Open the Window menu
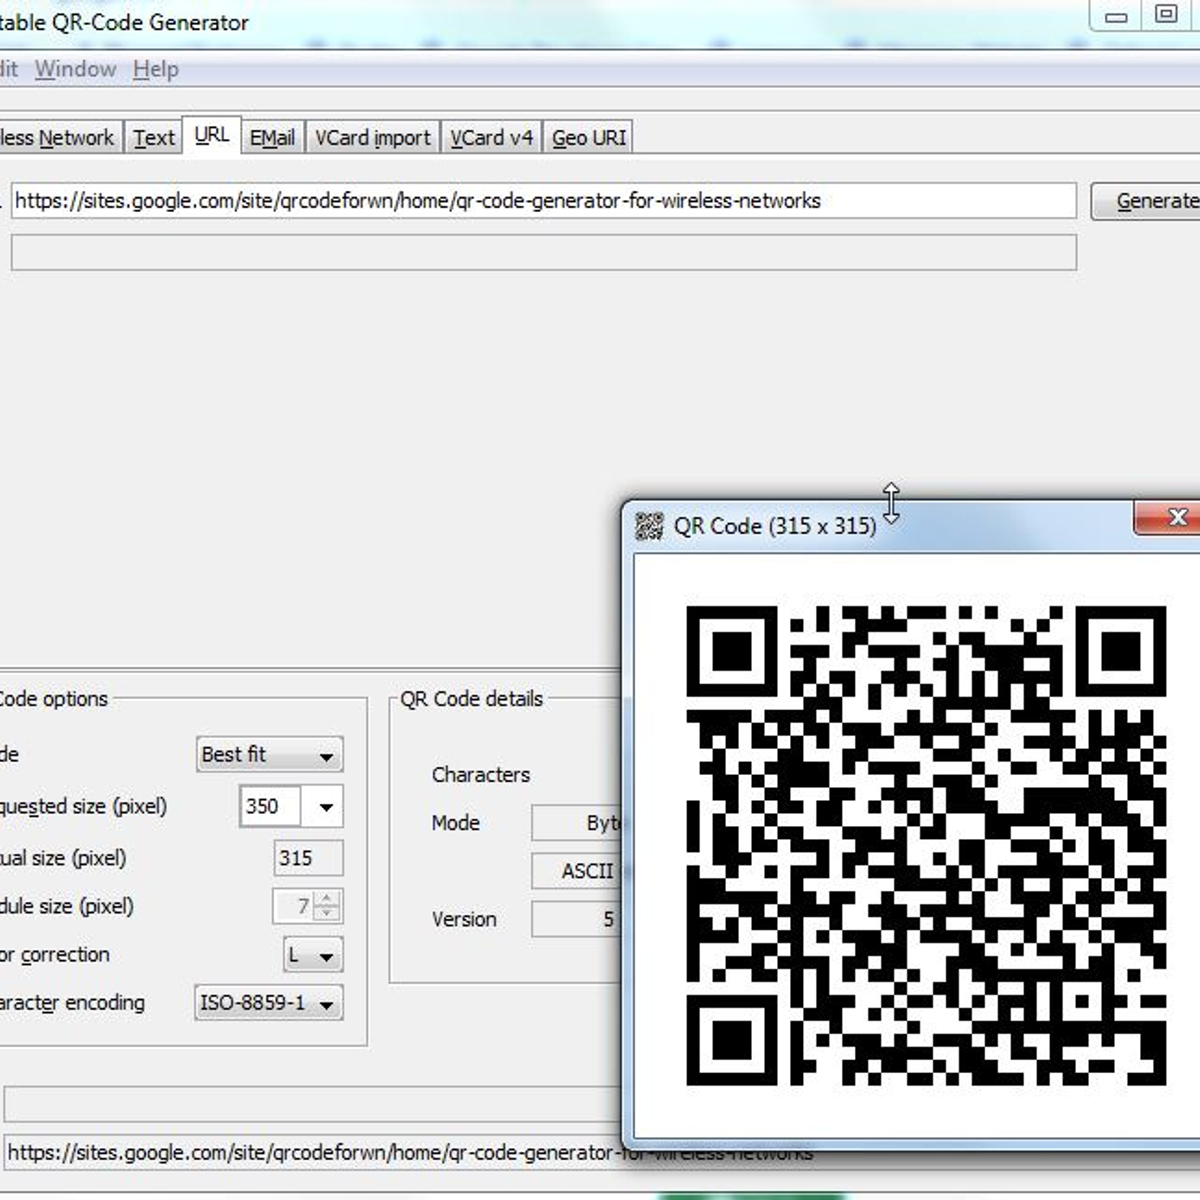The width and height of the screenshot is (1200, 1200). point(75,69)
